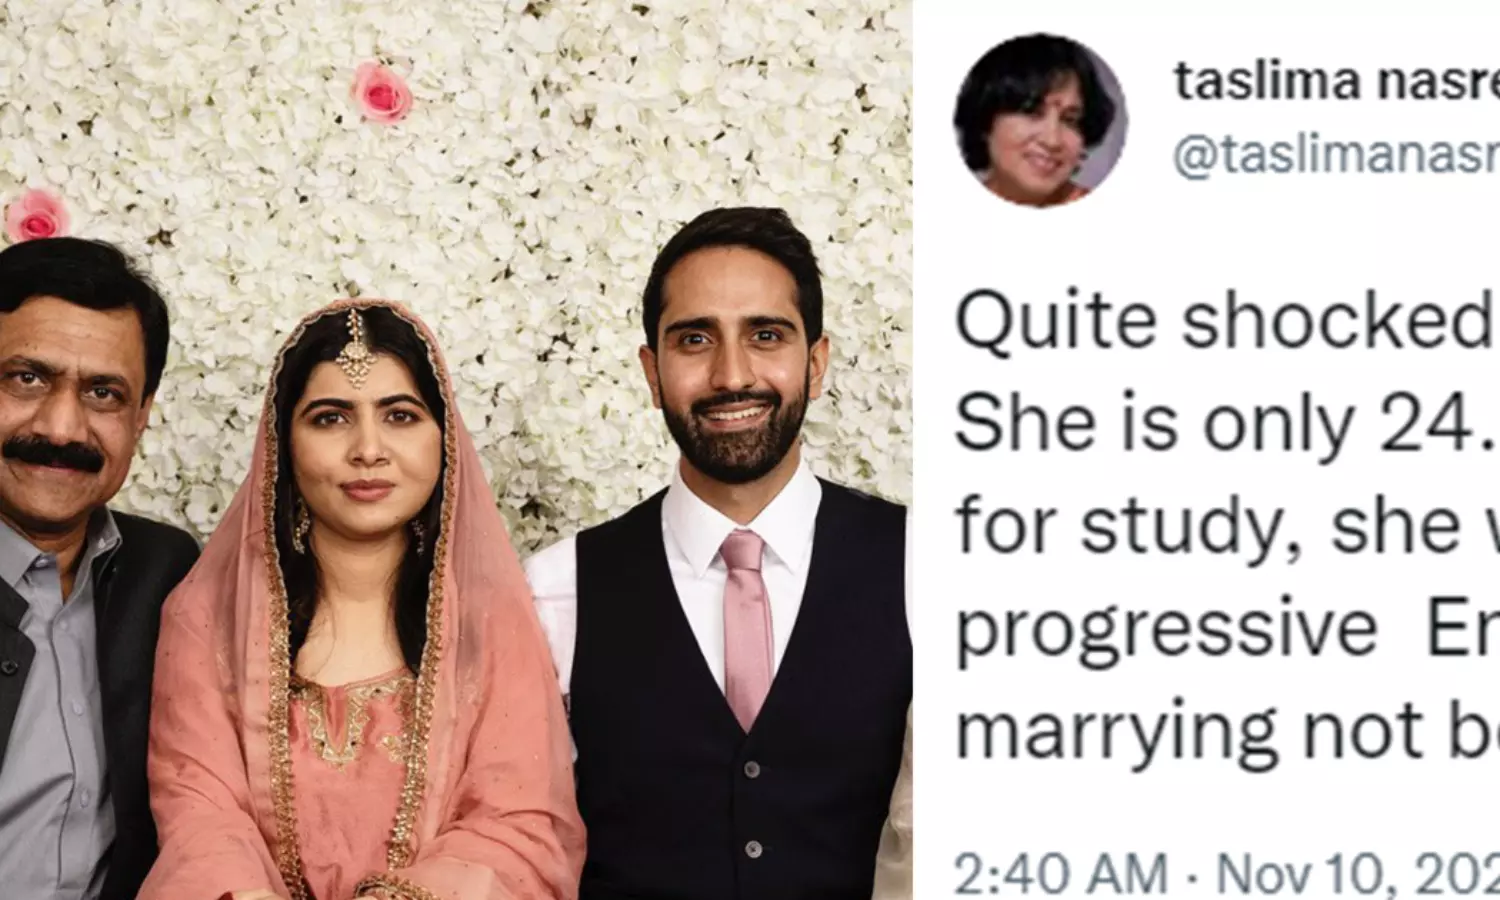
Task: Open the tweet author's profile picture
Action: (x=1041, y=125)
